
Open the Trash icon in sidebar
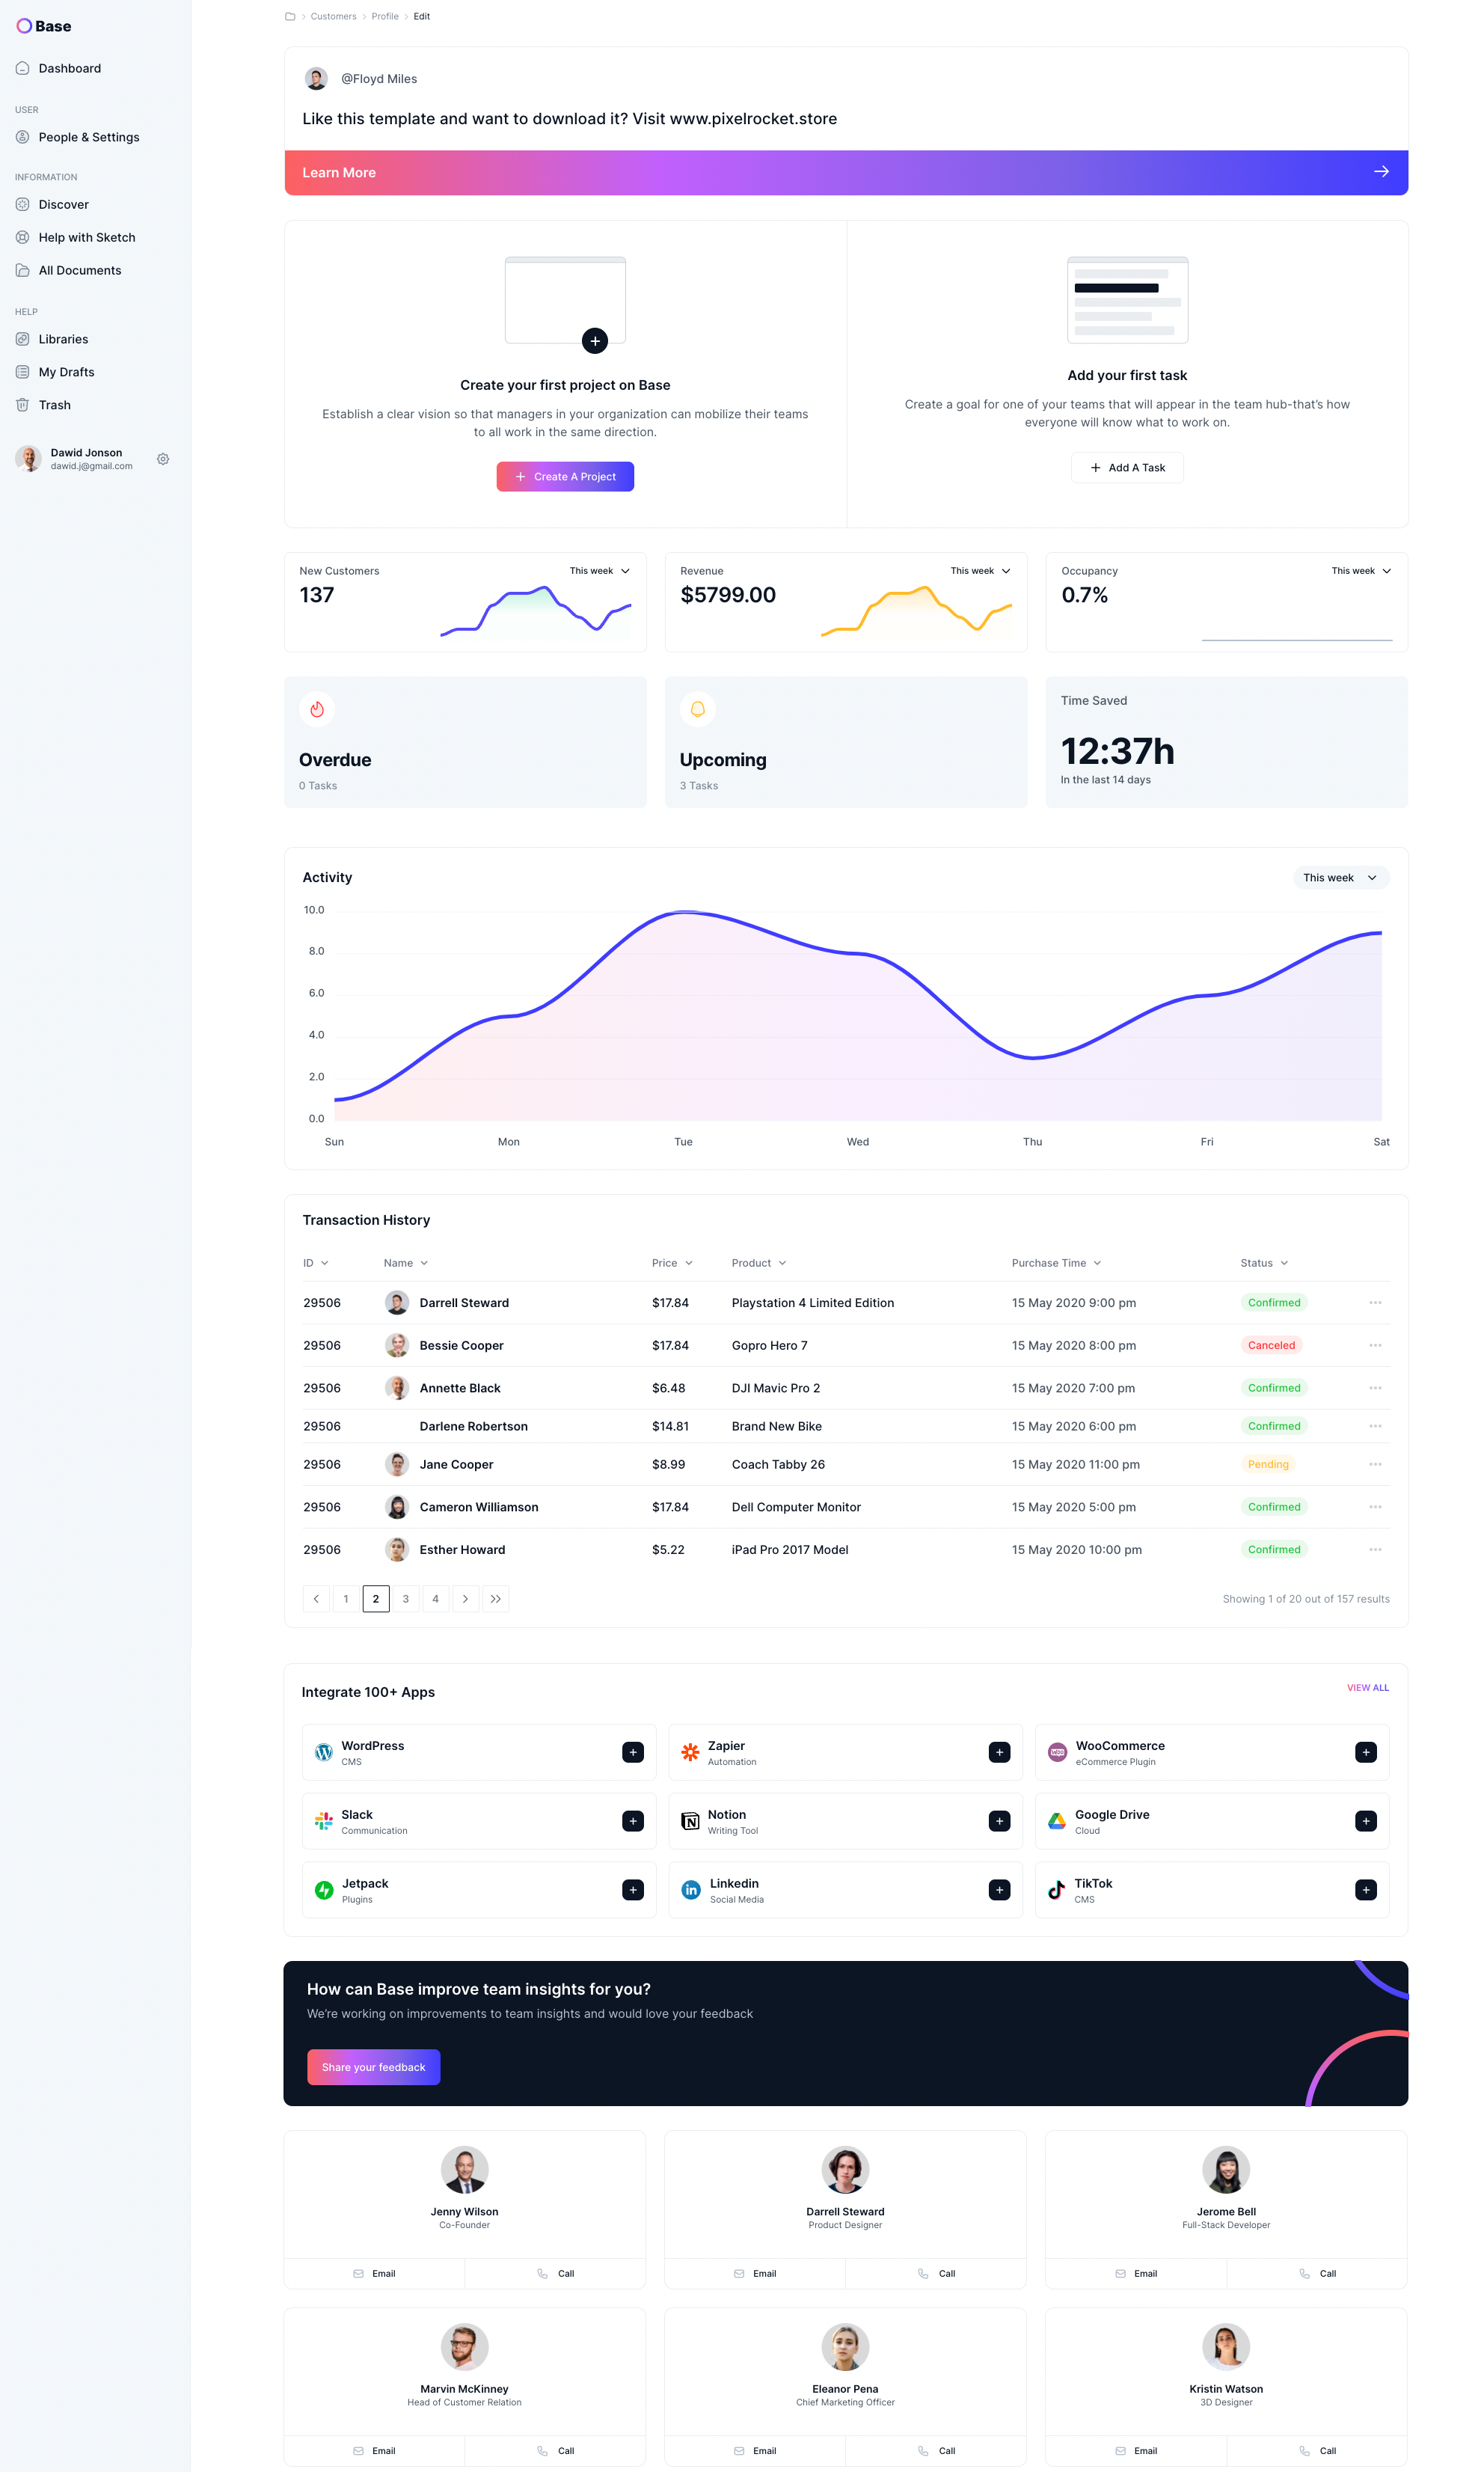[x=25, y=404]
